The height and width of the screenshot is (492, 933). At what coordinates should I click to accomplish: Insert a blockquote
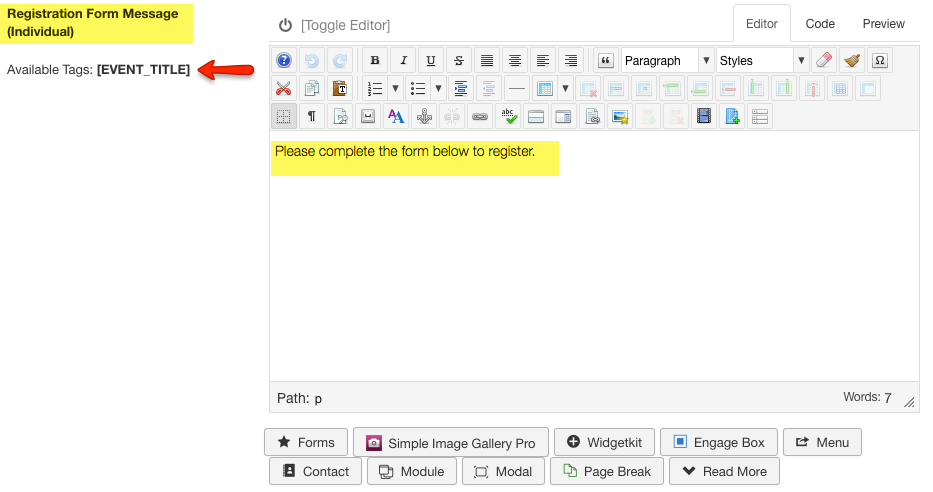pos(605,60)
